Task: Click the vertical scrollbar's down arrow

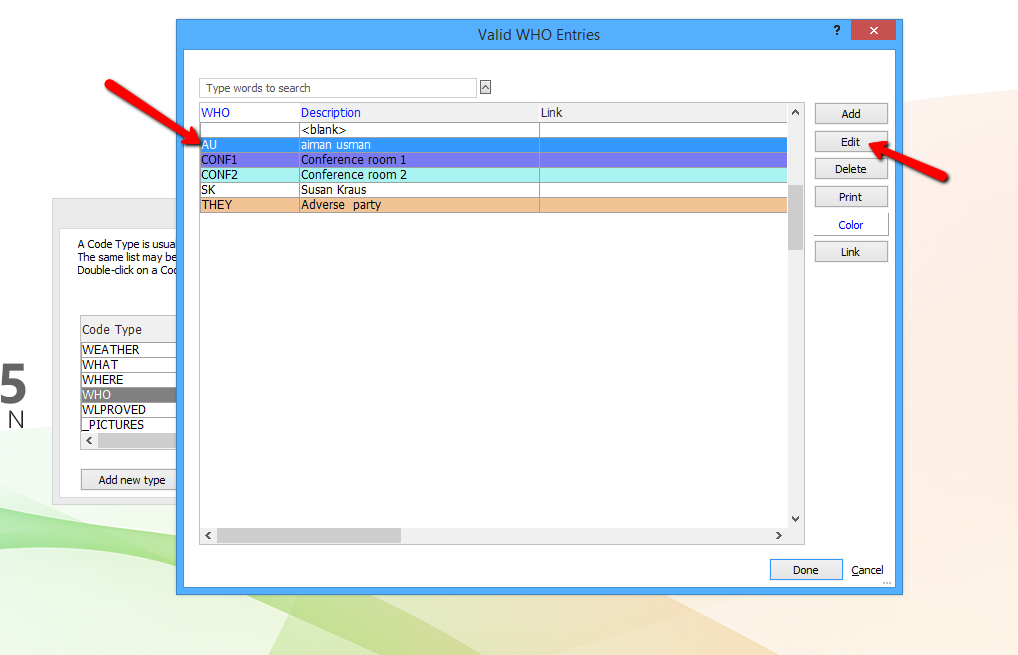Action: point(794,518)
